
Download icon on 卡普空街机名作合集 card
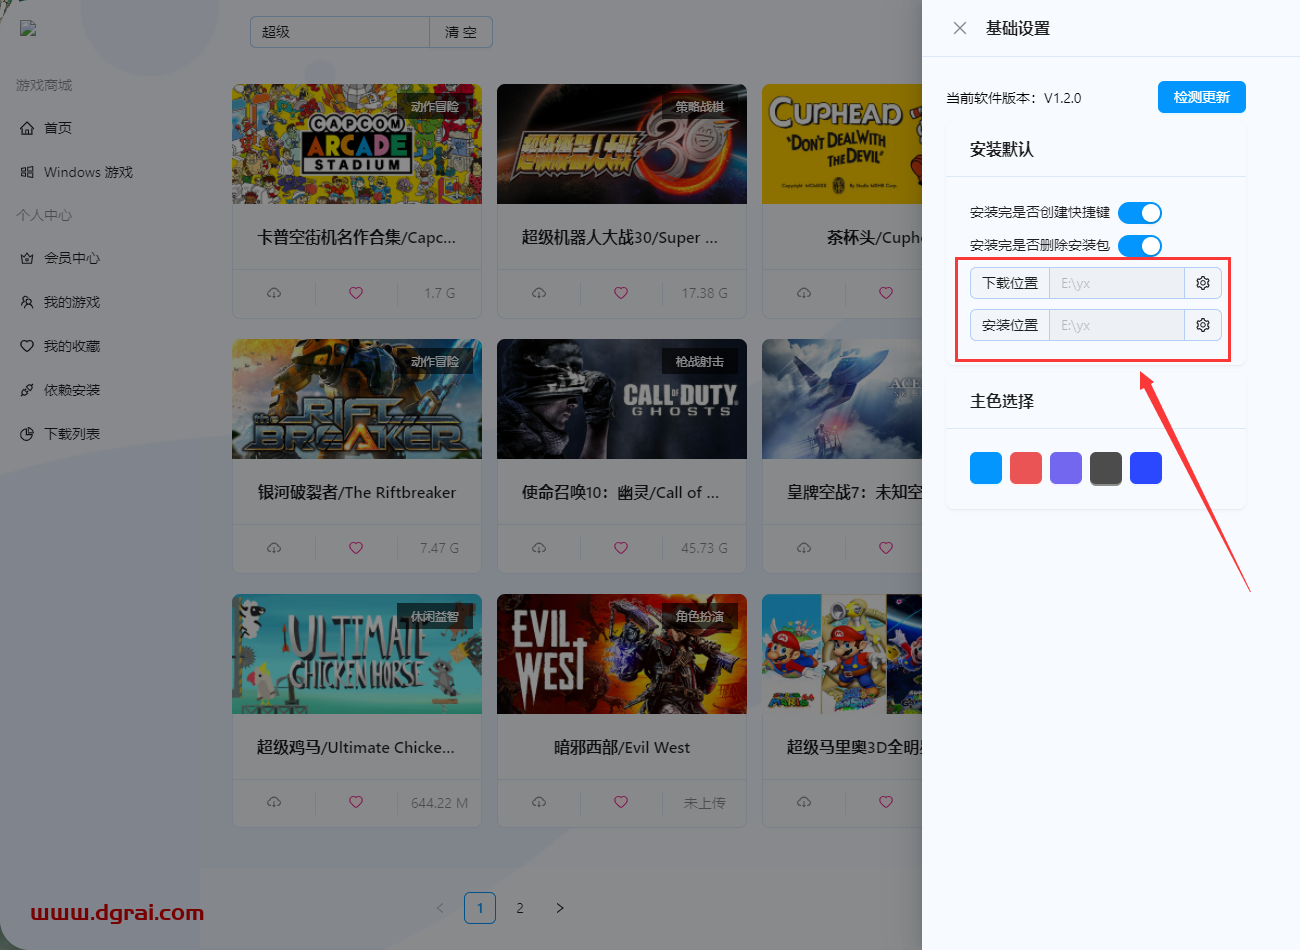click(274, 293)
